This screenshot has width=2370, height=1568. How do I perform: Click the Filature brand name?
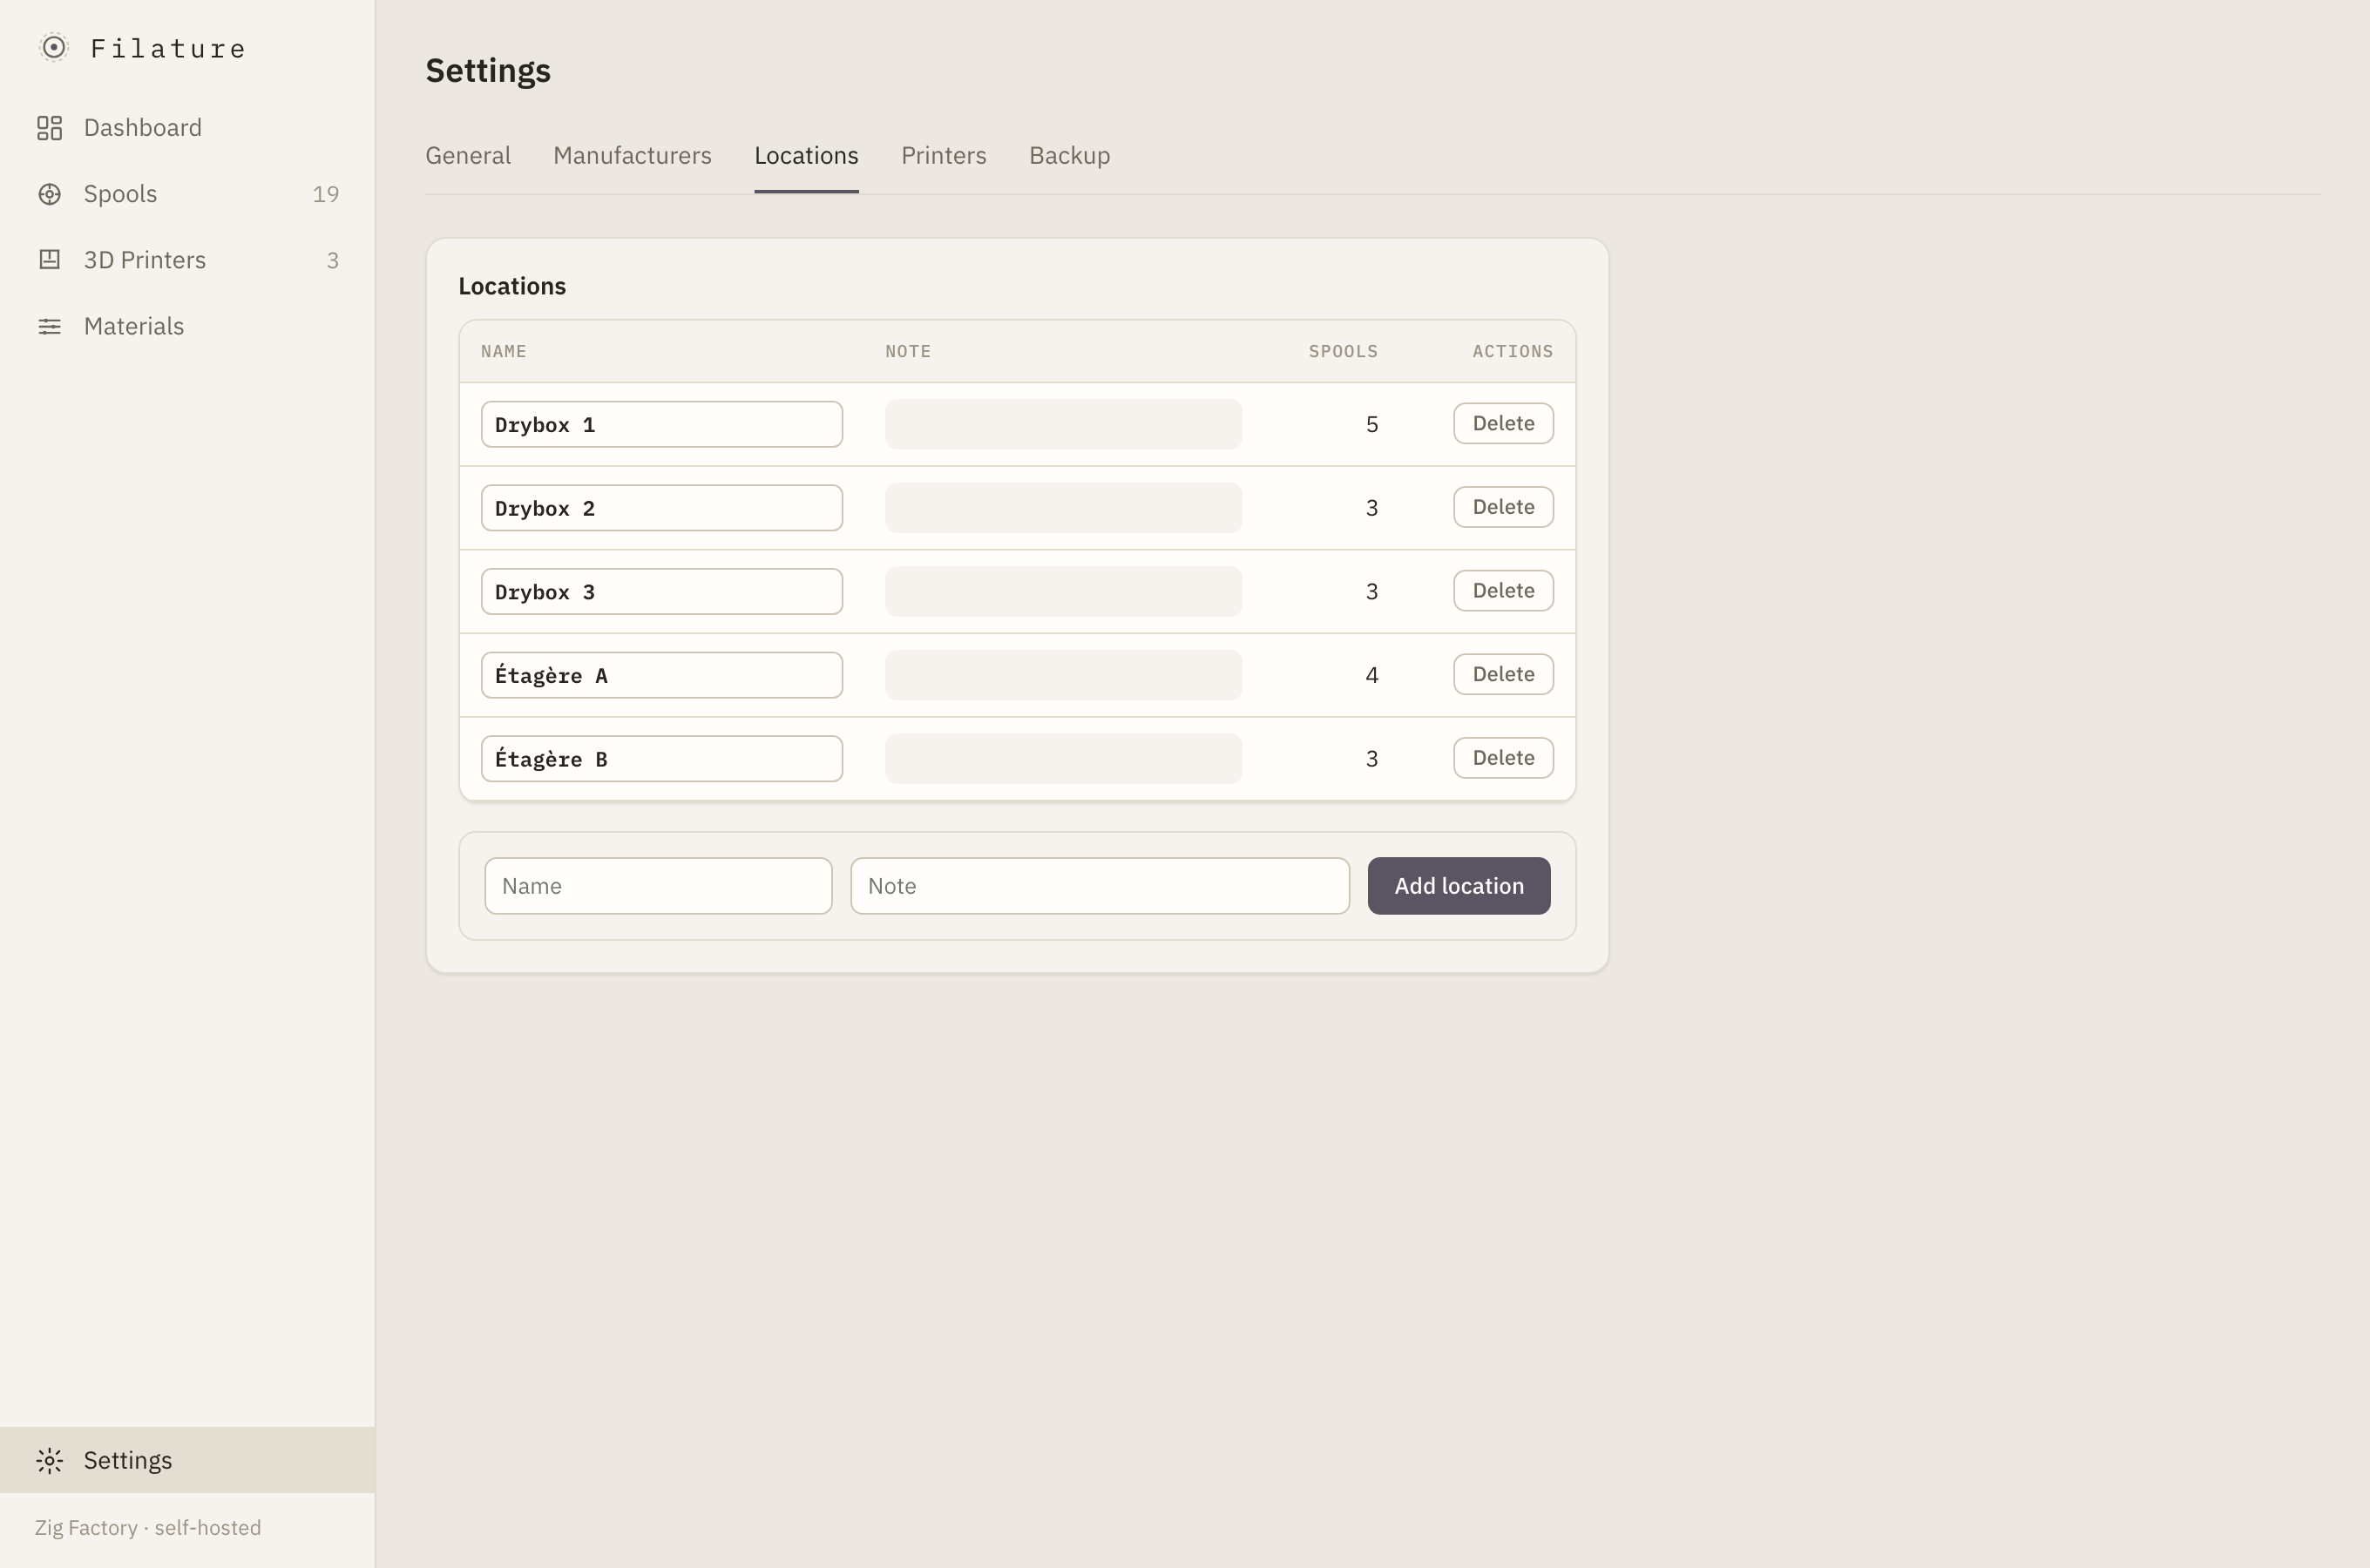168,48
